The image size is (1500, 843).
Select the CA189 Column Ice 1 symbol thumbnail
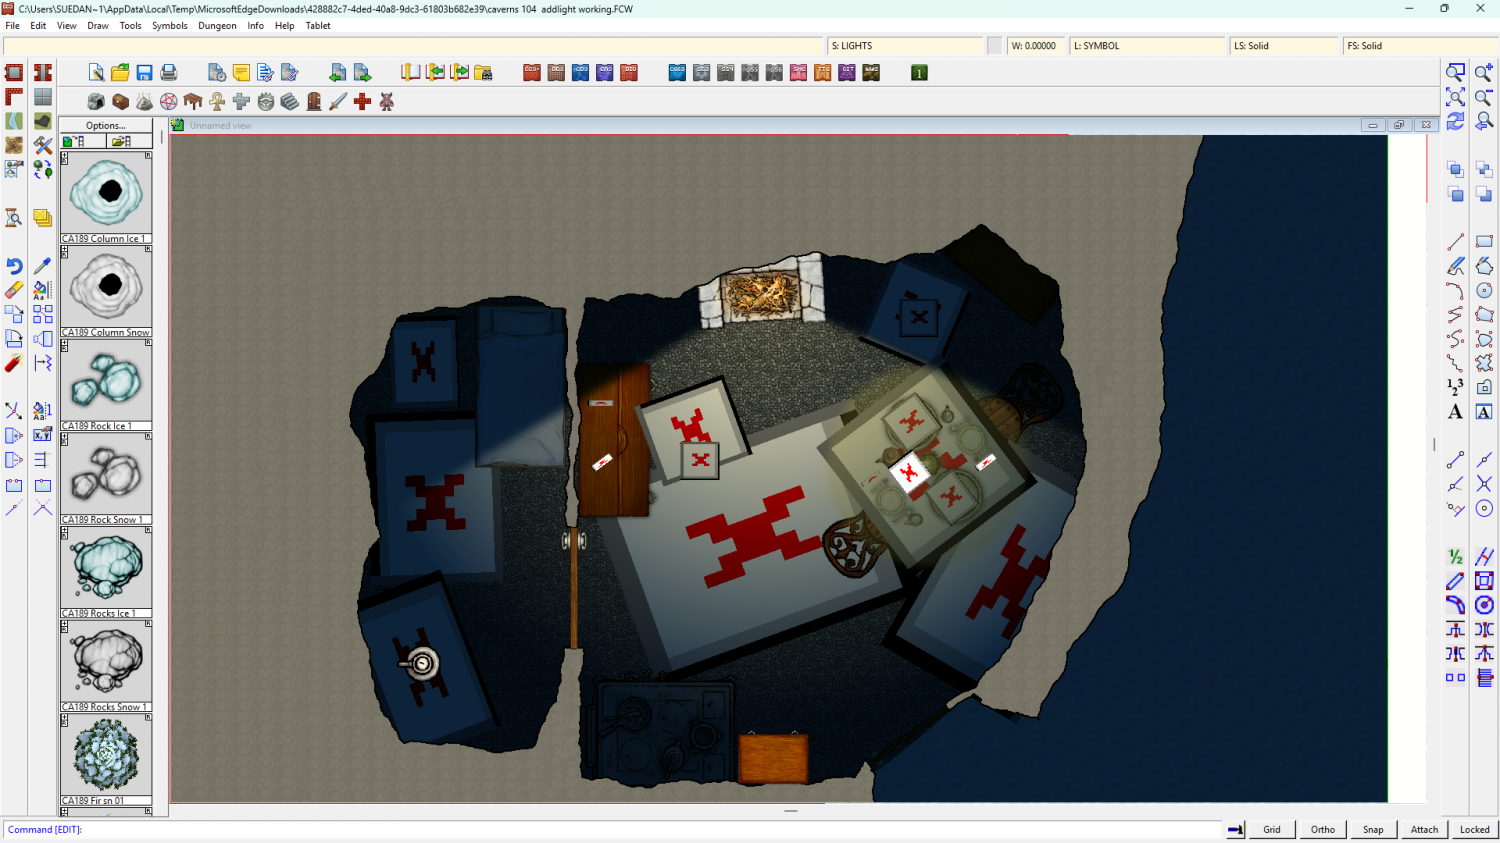pyautogui.click(x=106, y=193)
